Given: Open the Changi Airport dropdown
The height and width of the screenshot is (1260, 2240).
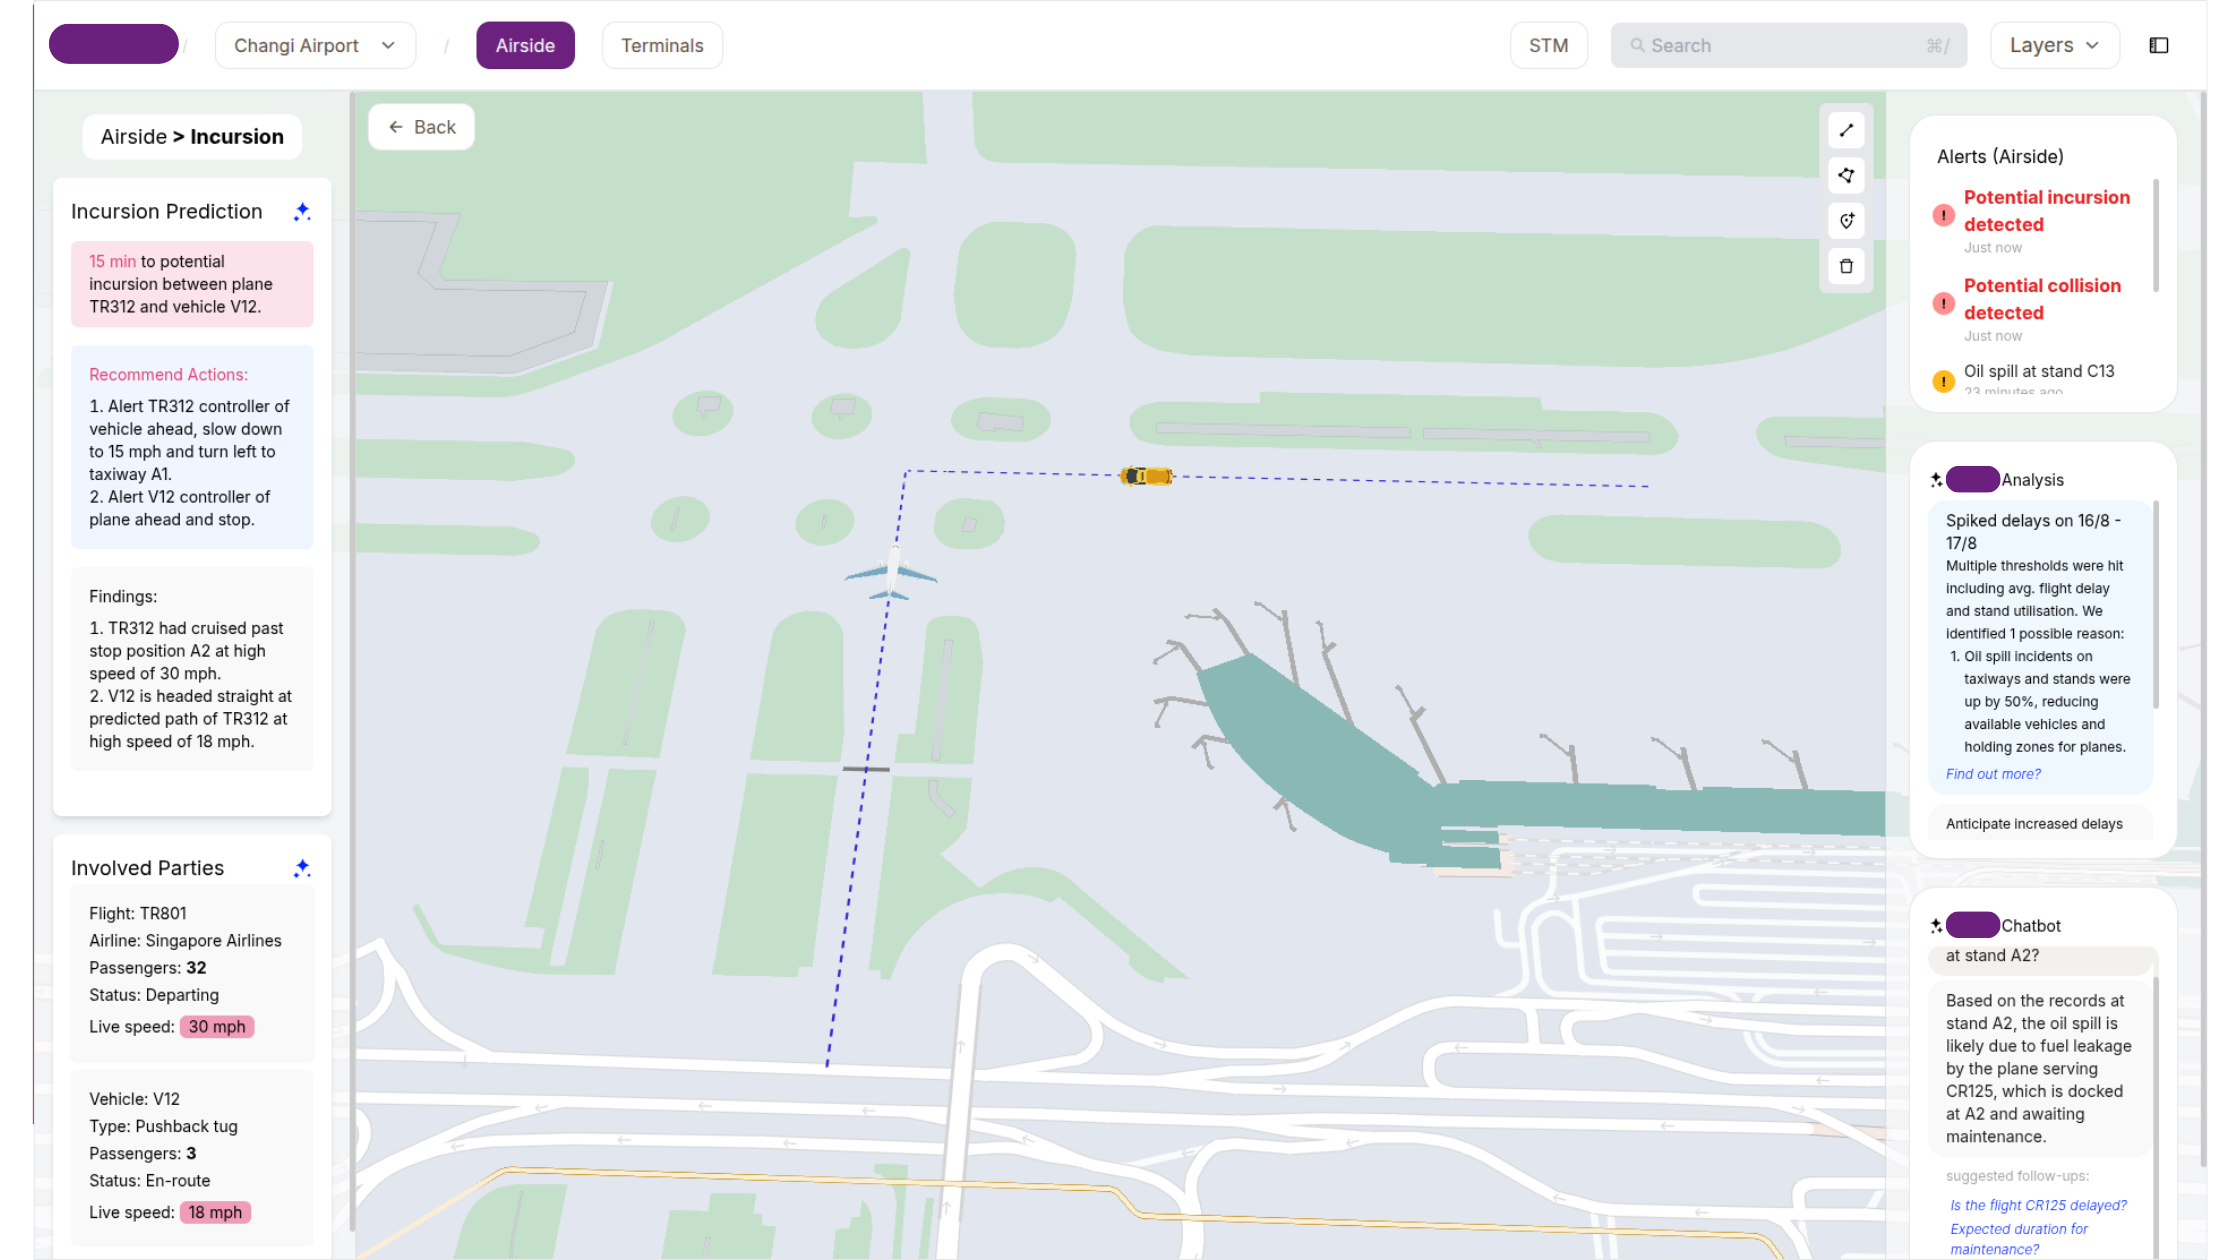Looking at the screenshot, I should (x=315, y=45).
